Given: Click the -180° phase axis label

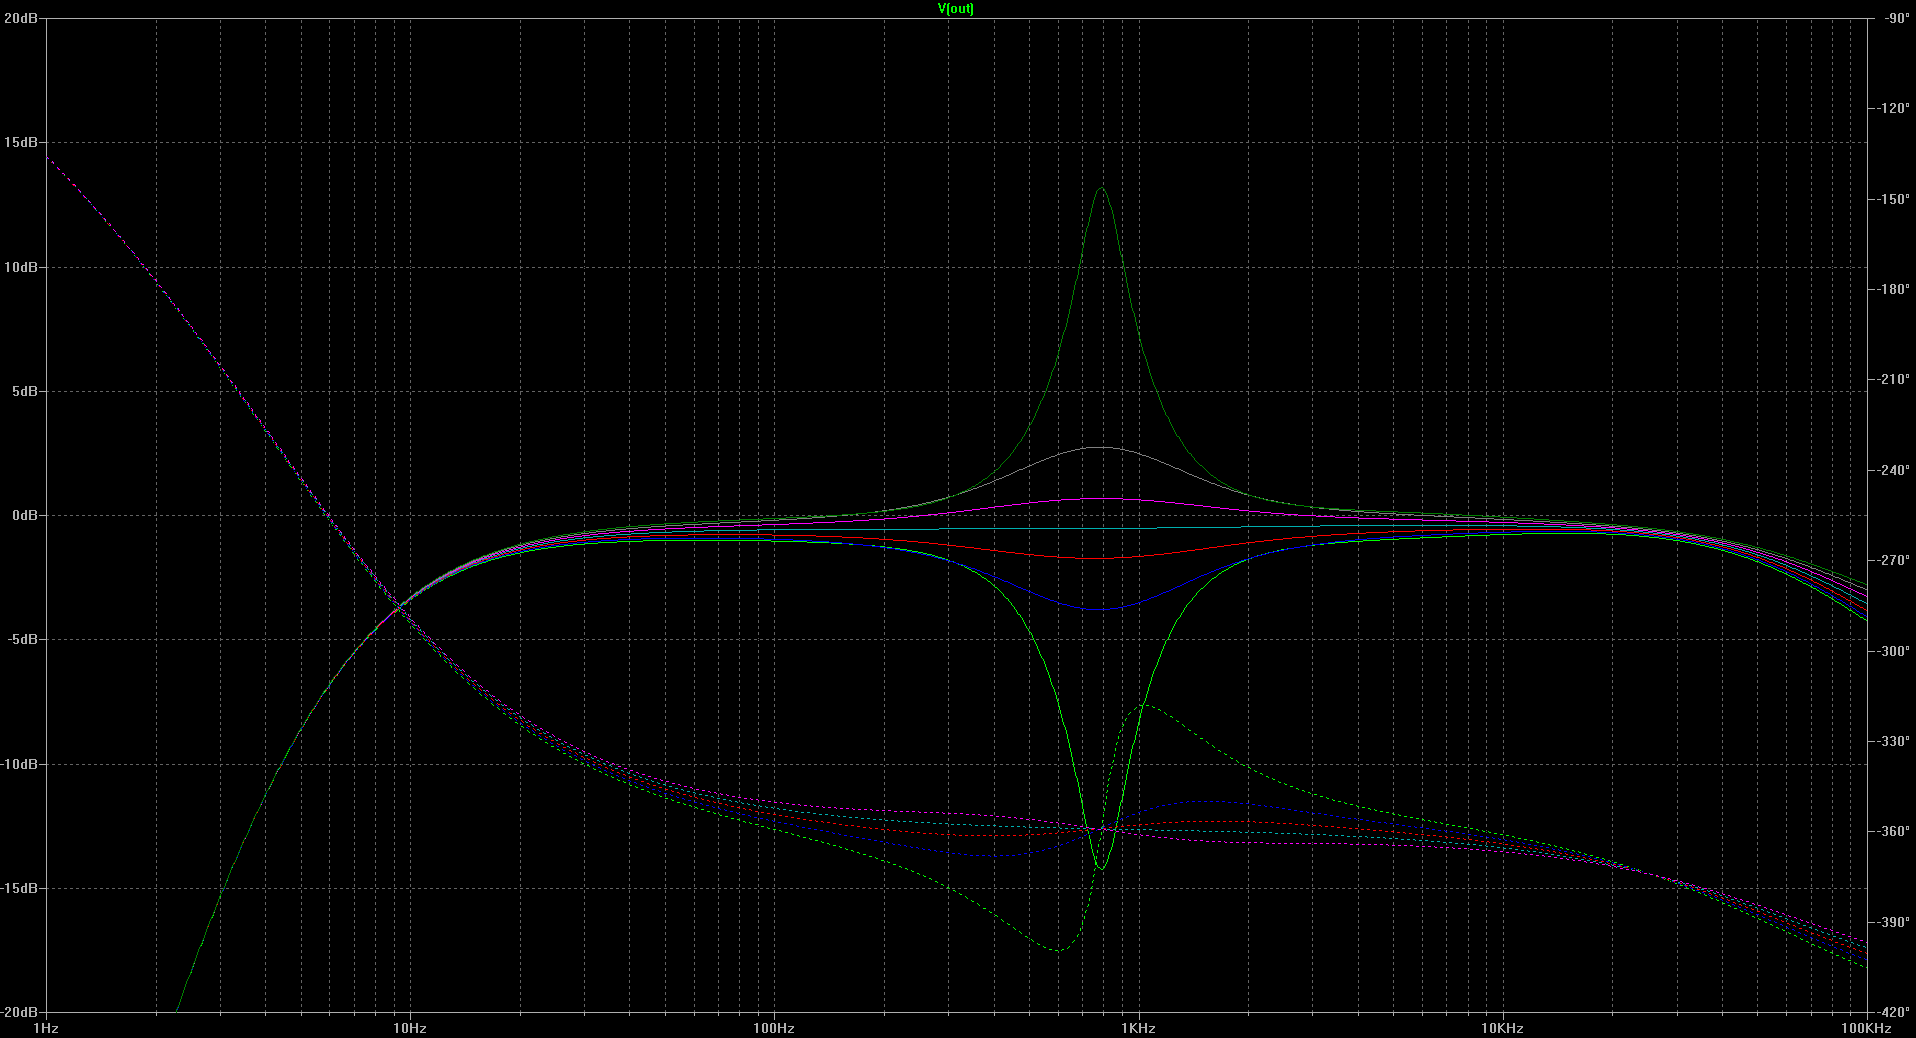Looking at the screenshot, I should click(1892, 289).
